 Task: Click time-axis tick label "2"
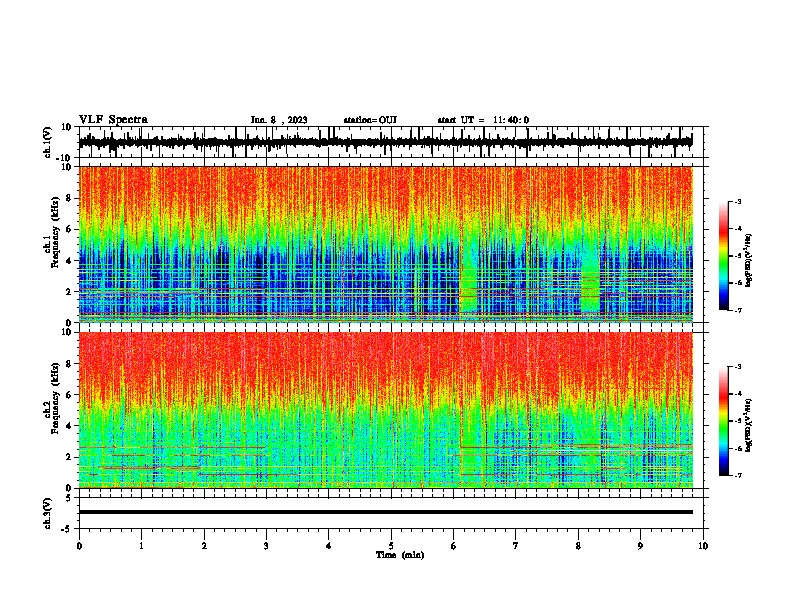(x=204, y=546)
